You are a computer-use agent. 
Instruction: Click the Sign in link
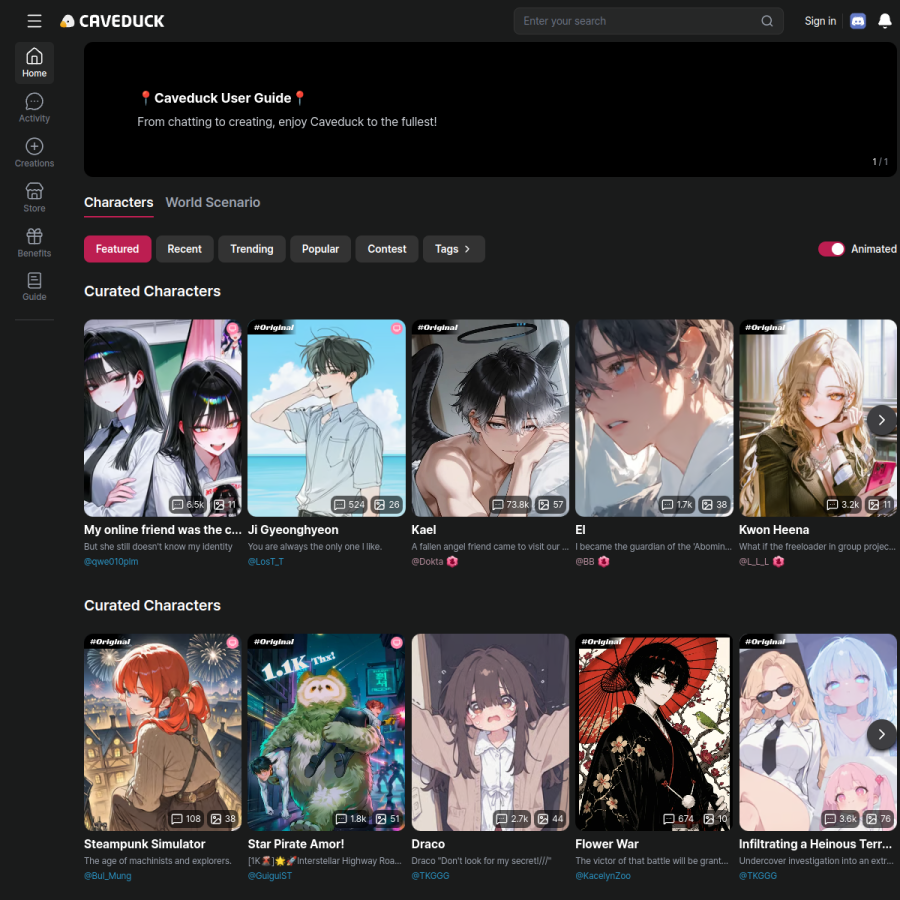point(820,21)
